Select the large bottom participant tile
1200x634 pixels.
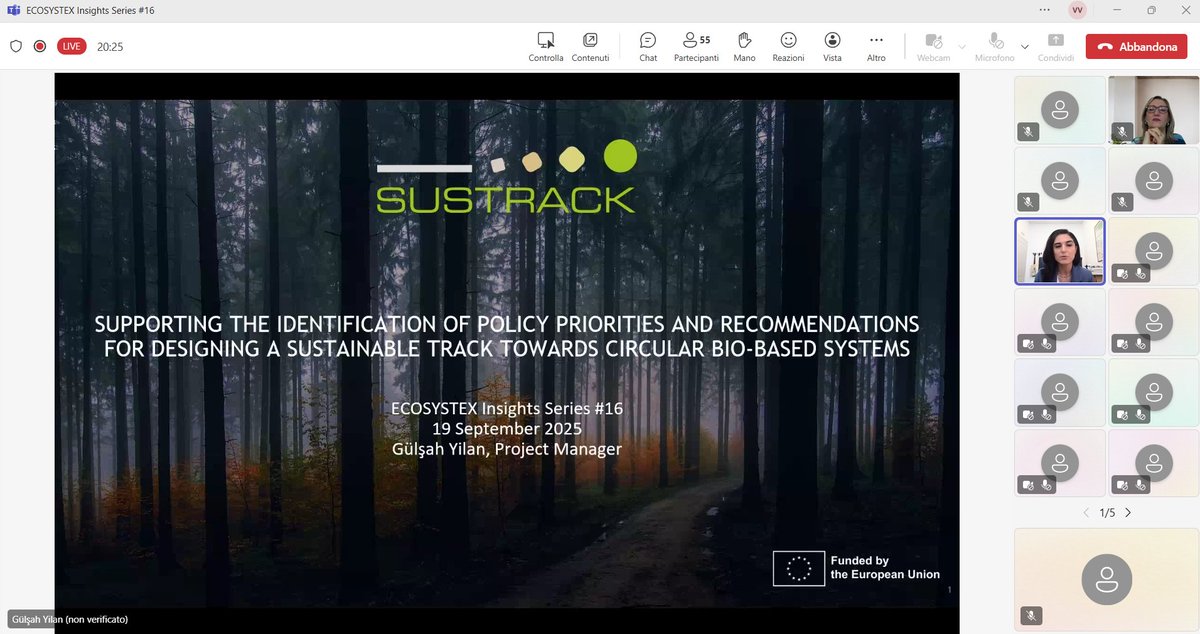1107,579
